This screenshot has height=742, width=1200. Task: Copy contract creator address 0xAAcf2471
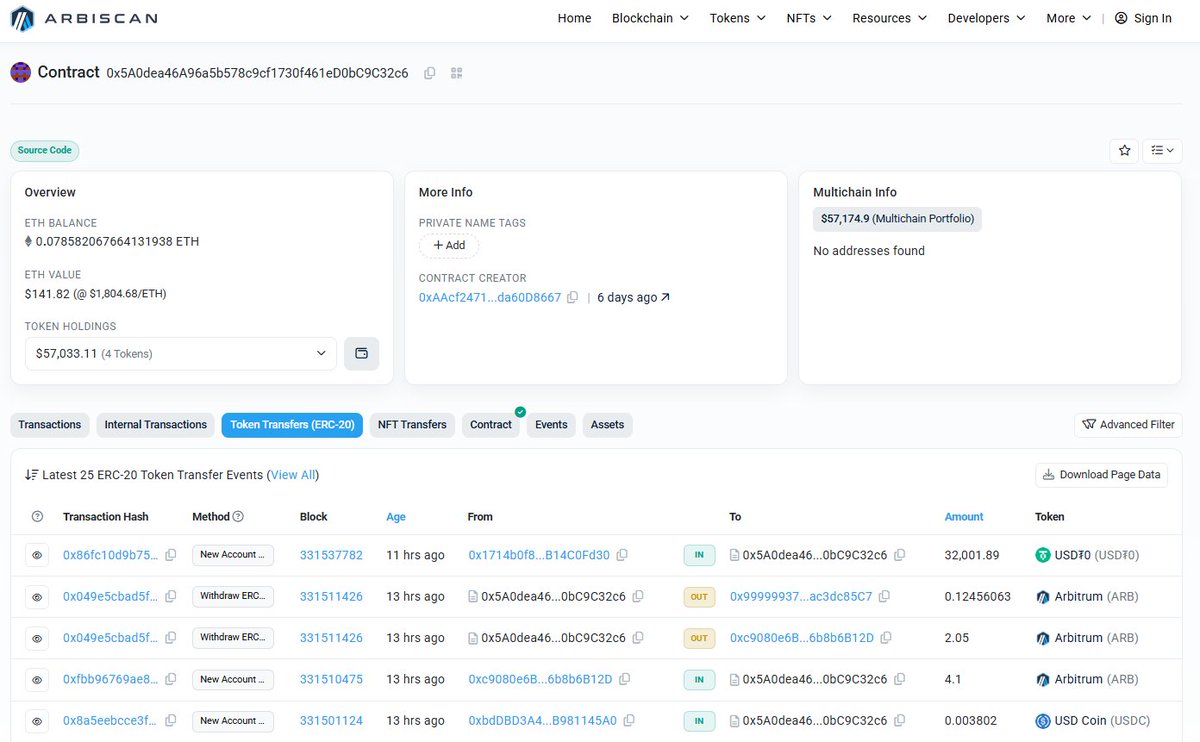[x=572, y=297]
